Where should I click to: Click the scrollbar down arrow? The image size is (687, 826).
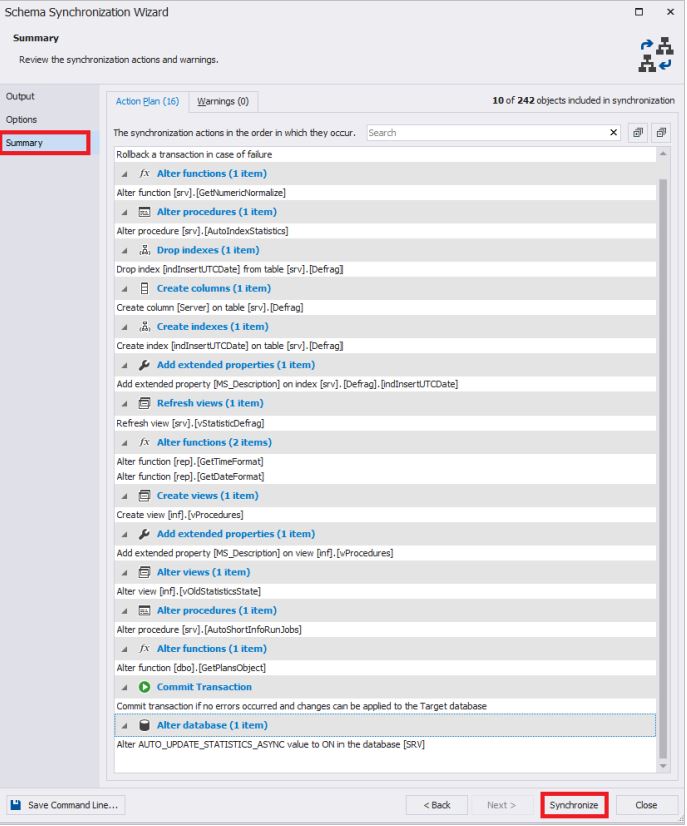[663, 766]
